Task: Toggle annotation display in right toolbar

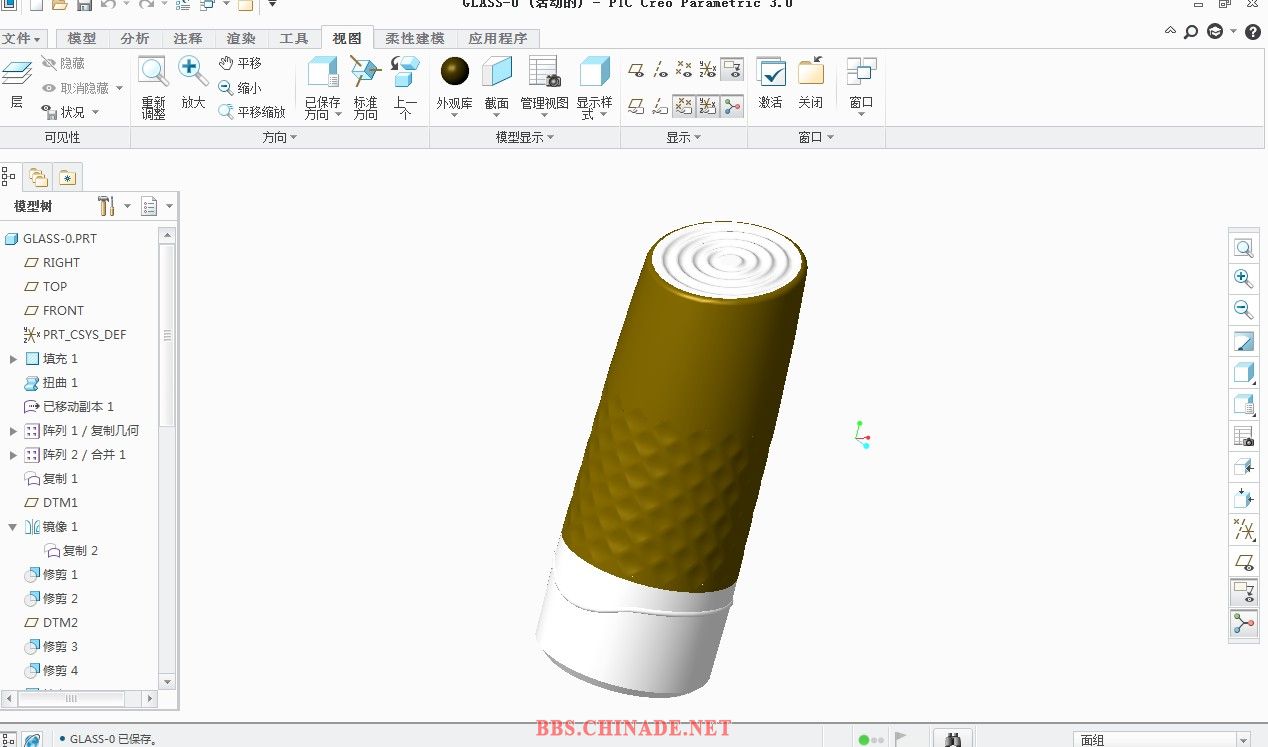Action: pyautogui.click(x=1243, y=592)
